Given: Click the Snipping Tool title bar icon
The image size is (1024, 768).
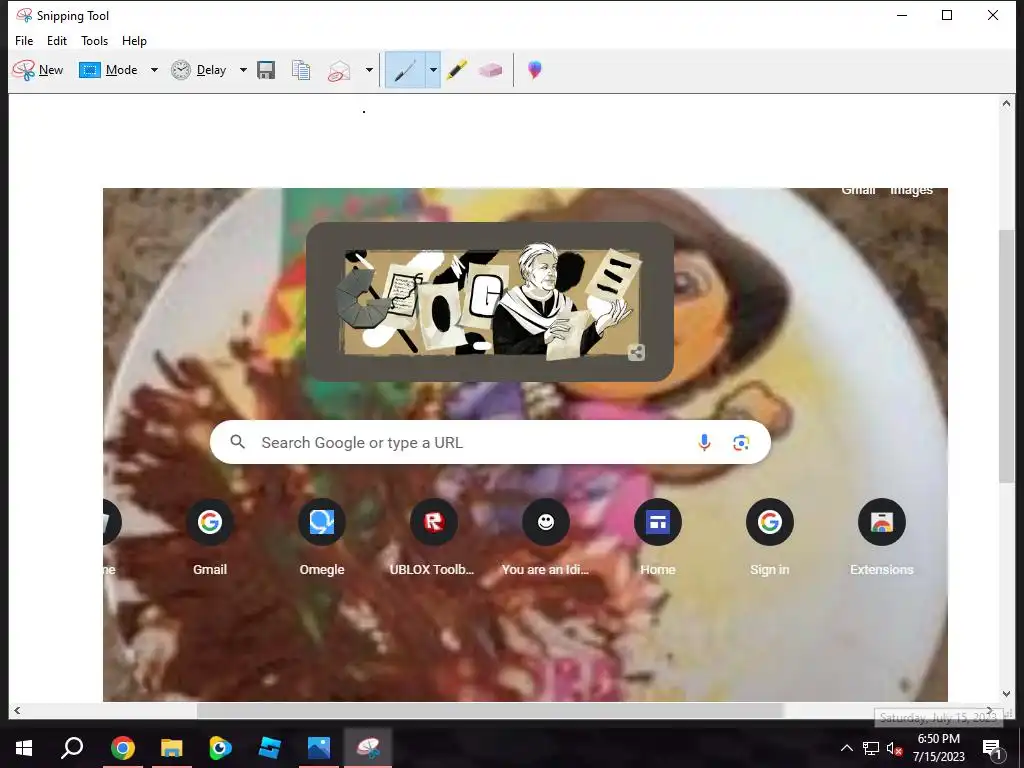Looking at the screenshot, I should click(24, 15).
